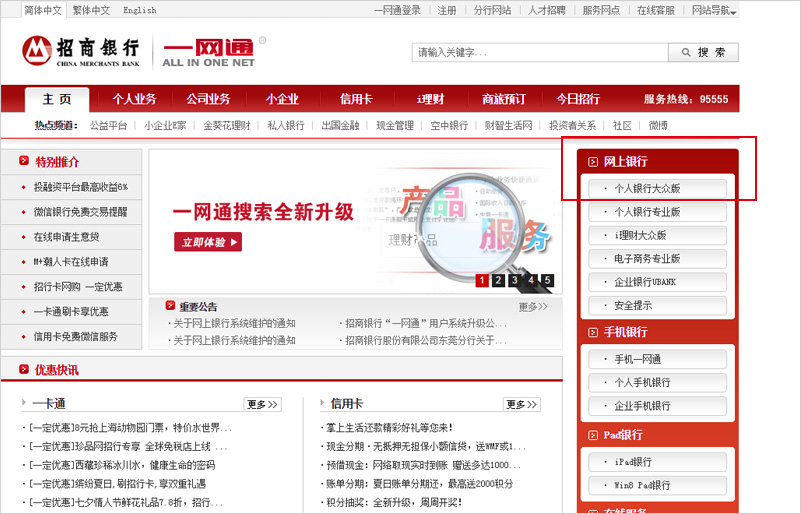Click the arrow icon beside 手机银行 header

point(593,332)
